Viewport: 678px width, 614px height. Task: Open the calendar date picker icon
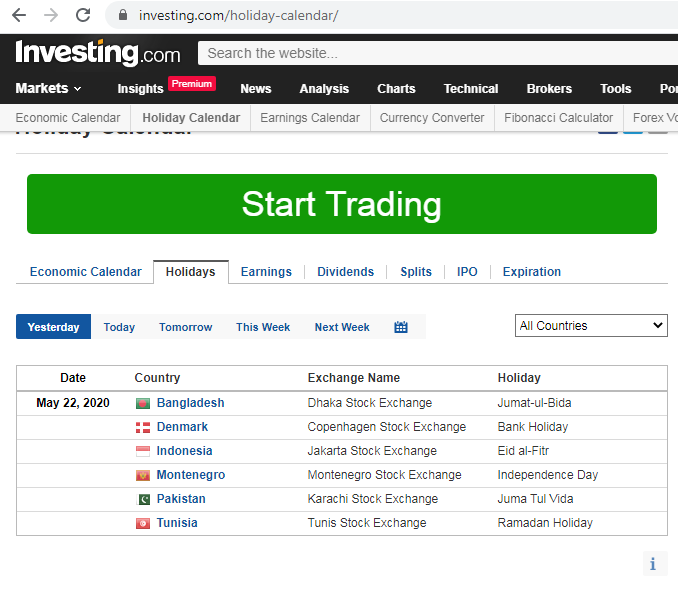tap(401, 327)
